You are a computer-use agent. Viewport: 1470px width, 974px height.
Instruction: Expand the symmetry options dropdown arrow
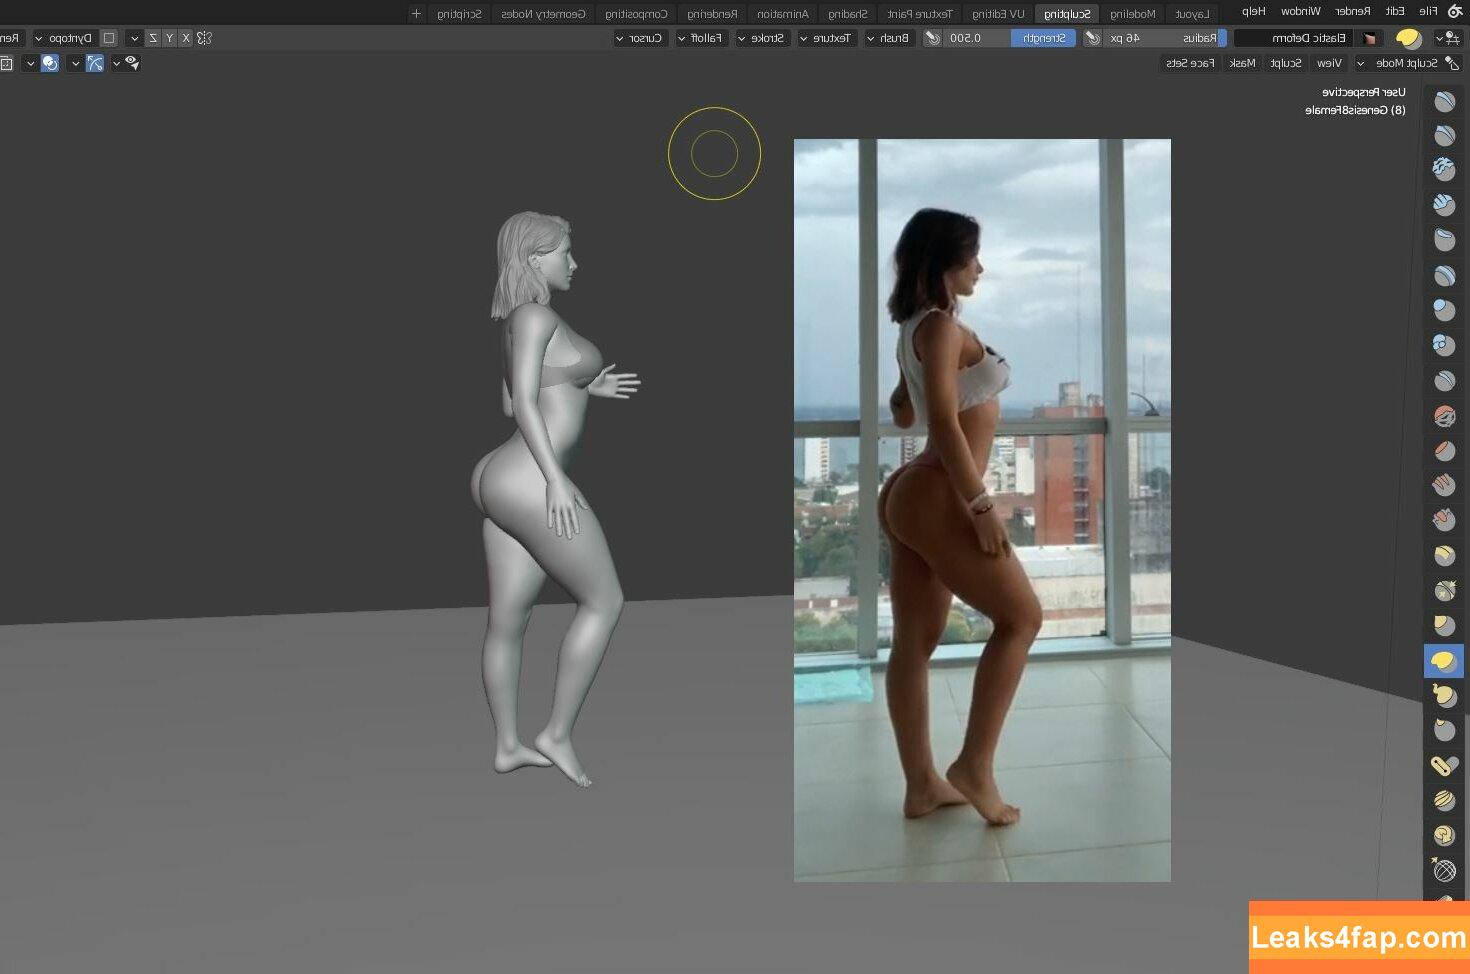[134, 38]
